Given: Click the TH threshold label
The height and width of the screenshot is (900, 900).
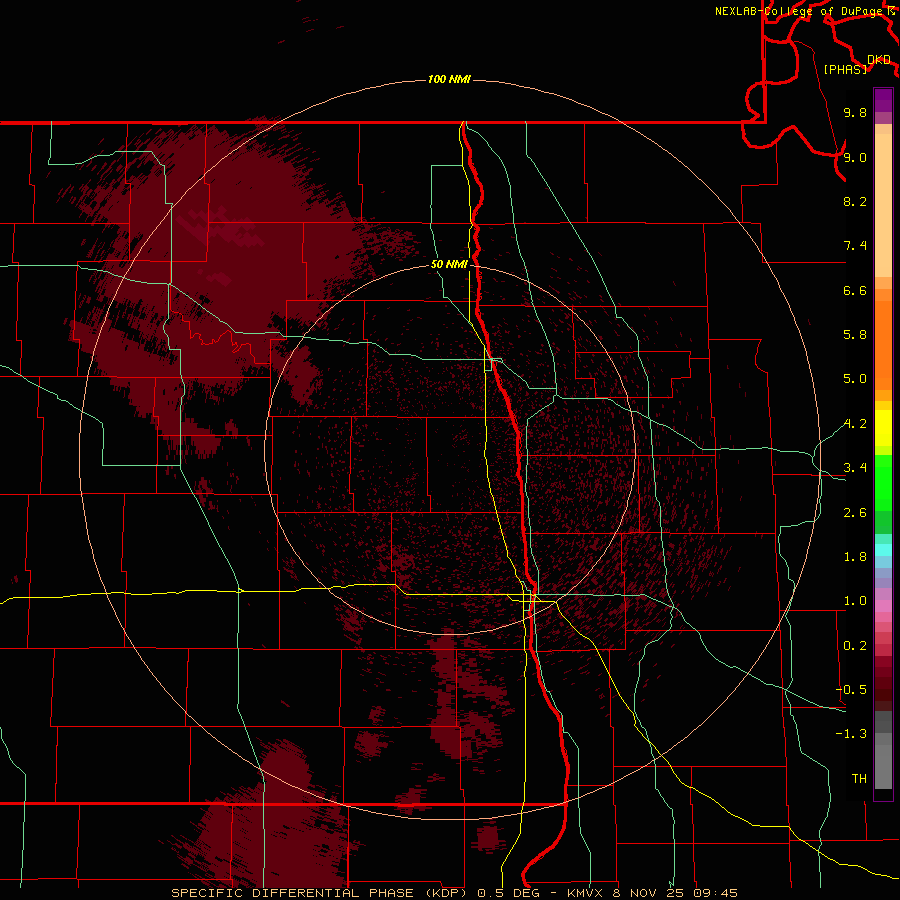Looking at the screenshot, I should pos(859,779).
